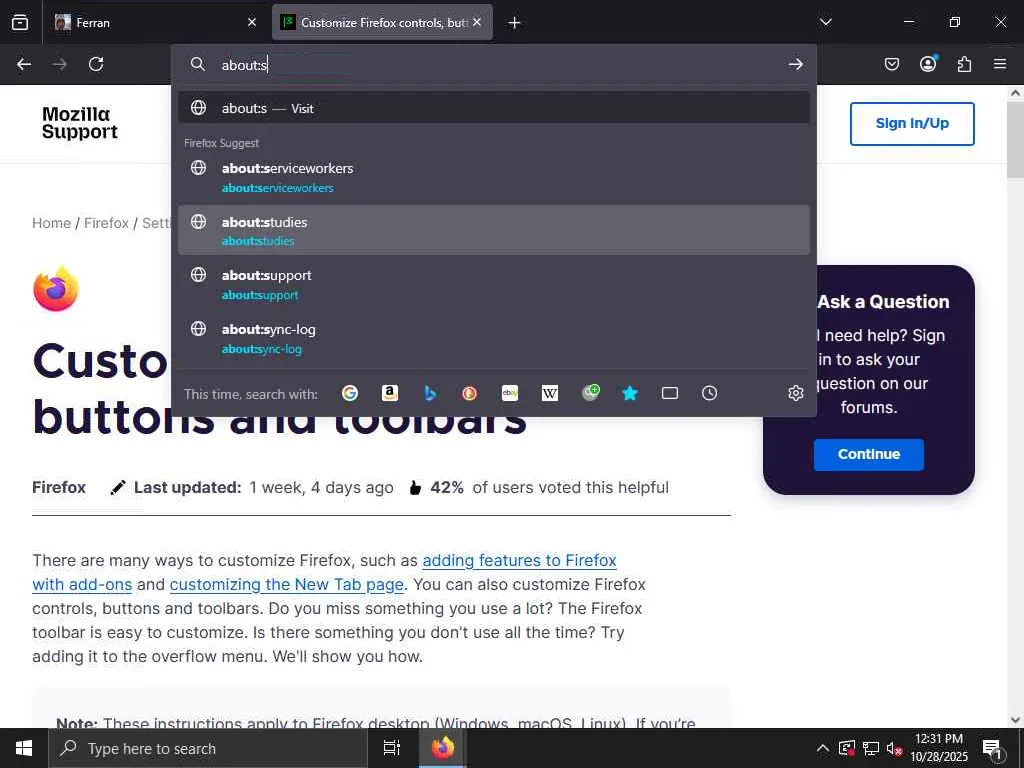Reload the current page
The height and width of the screenshot is (768, 1024).
[x=96, y=64]
